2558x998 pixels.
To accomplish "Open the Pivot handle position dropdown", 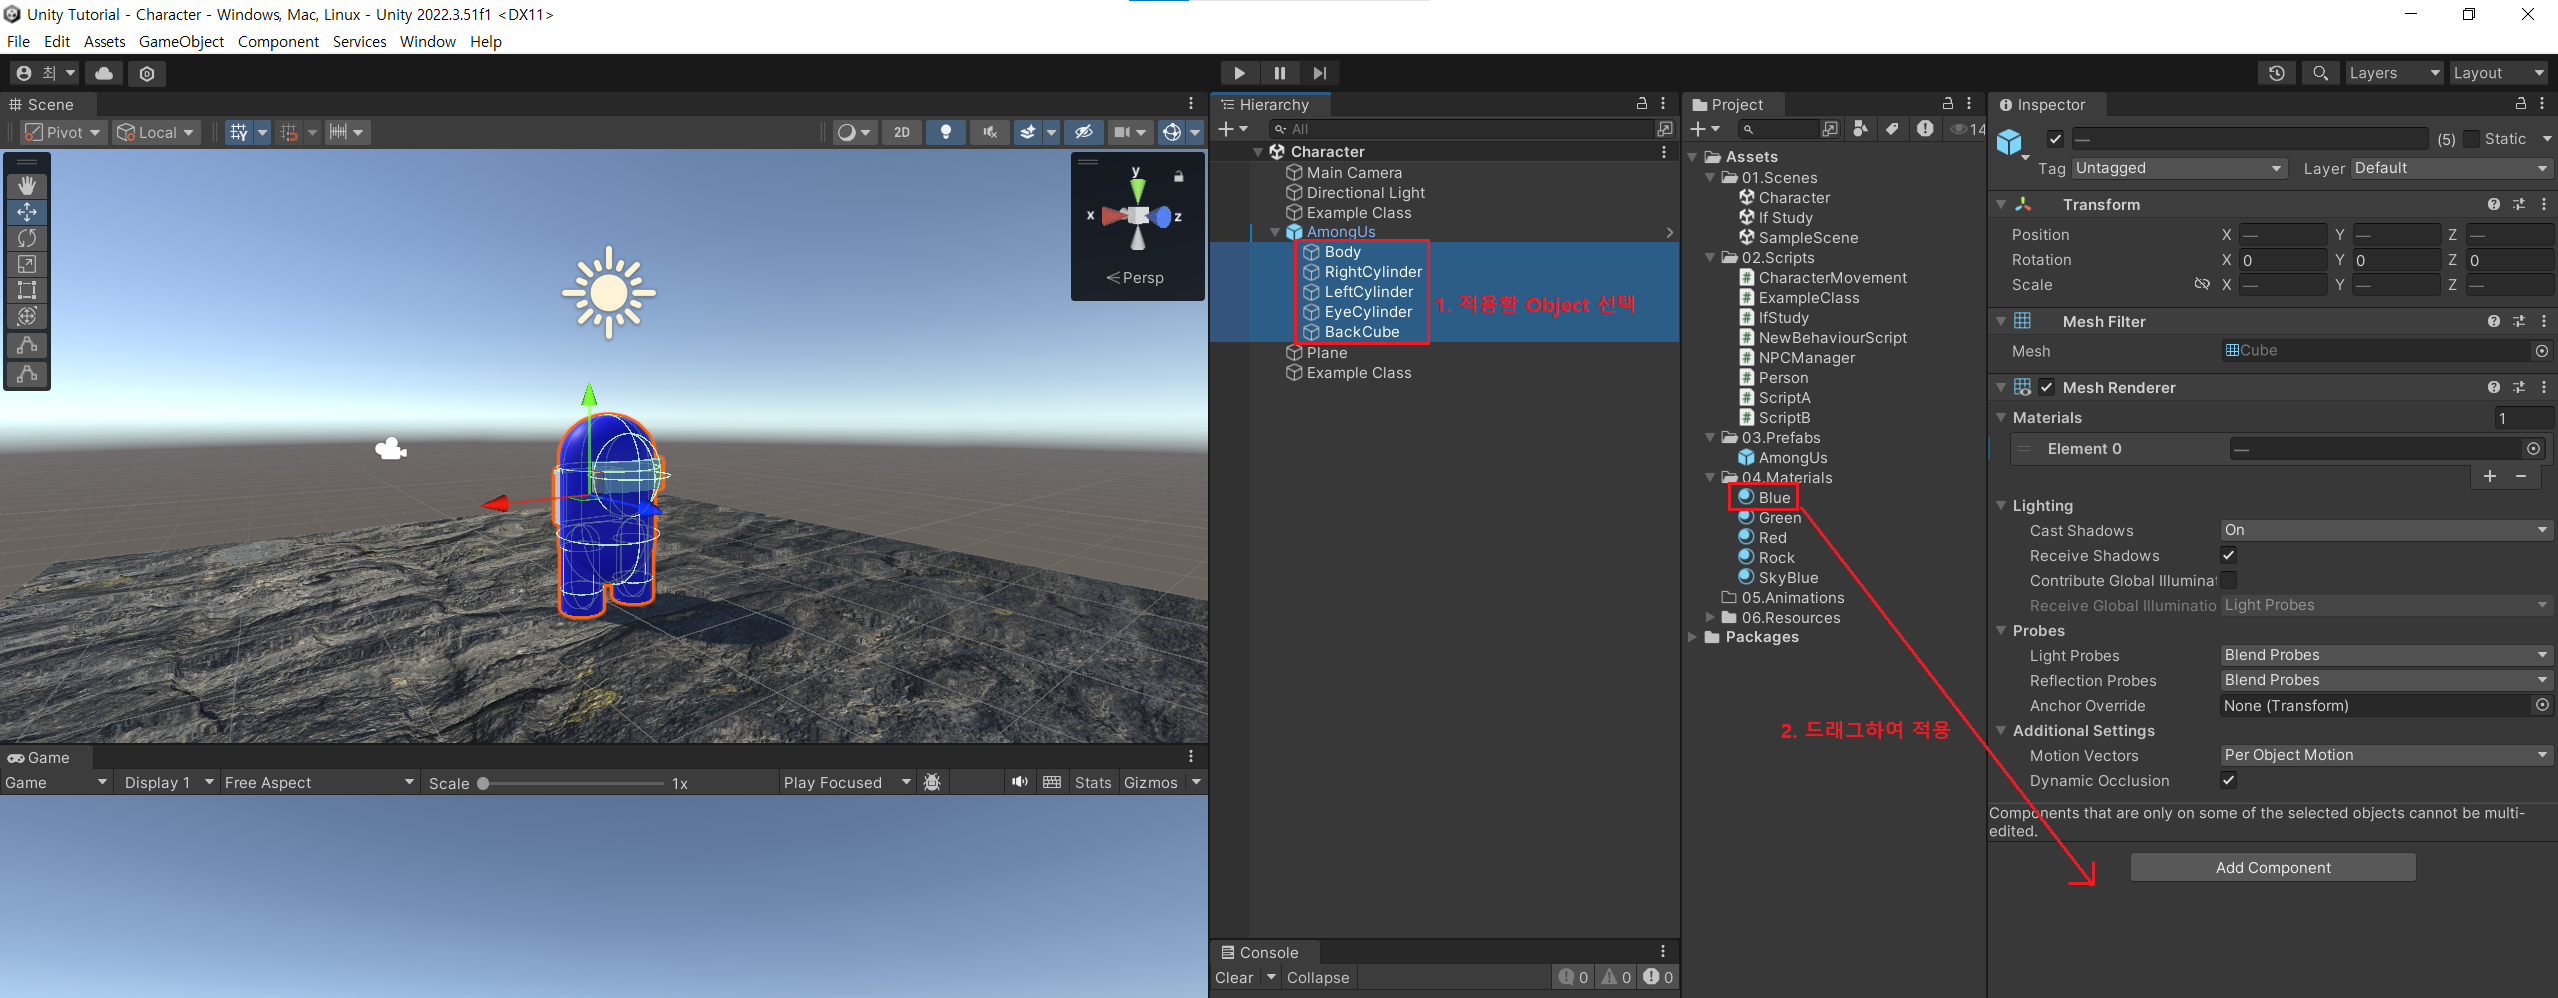I will coord(63,132).
